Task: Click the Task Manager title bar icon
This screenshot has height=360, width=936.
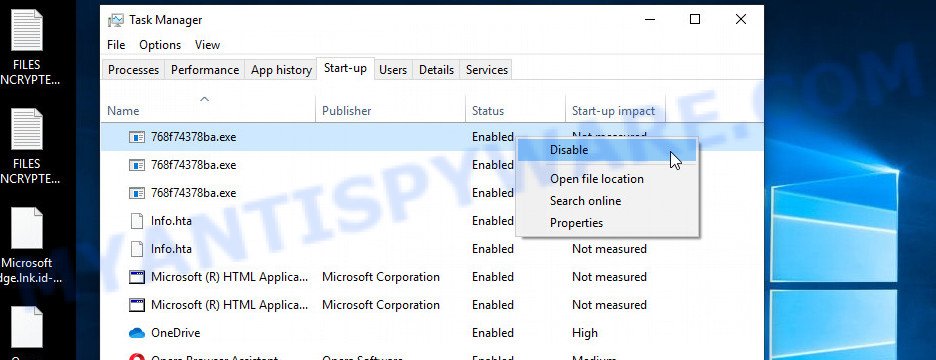Action: (x=115, y=20)
